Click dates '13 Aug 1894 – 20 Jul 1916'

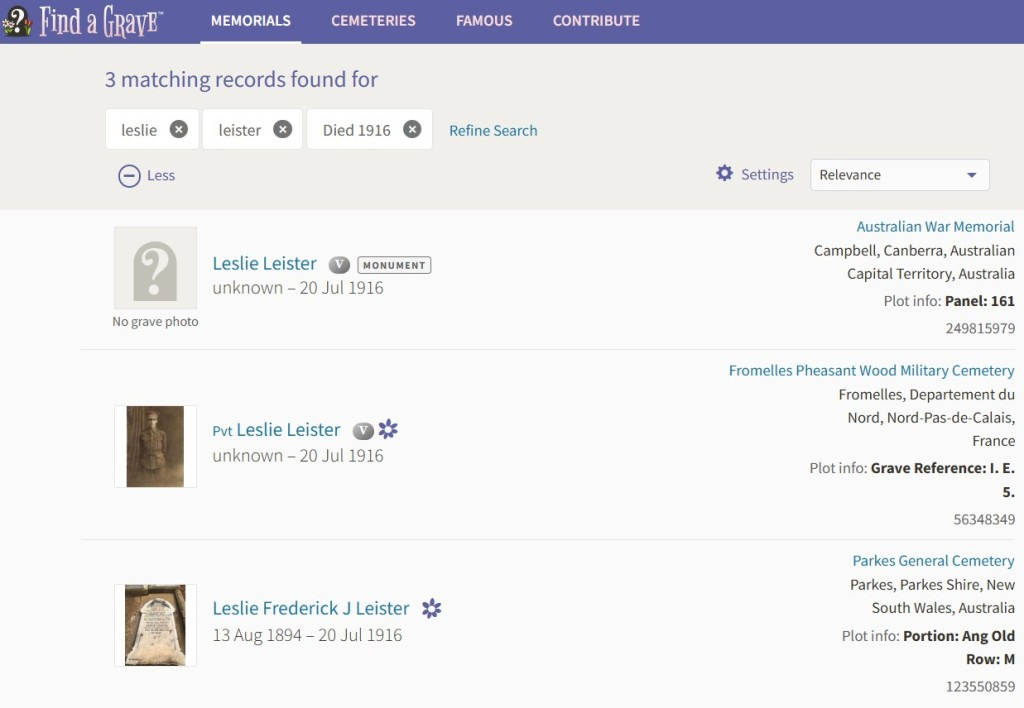point(307,635)
